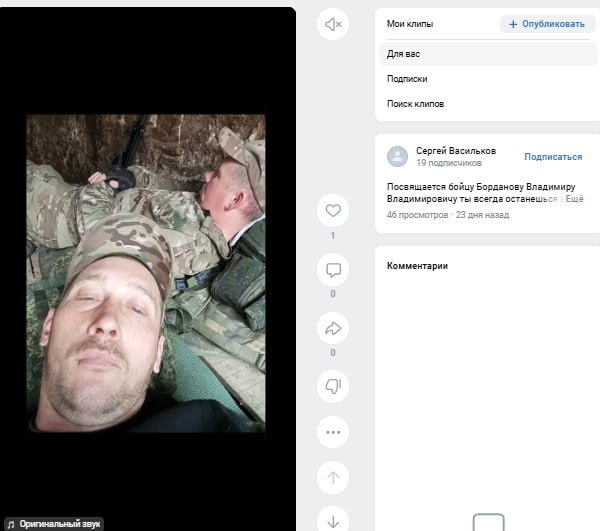This screenshot has height=531, width=600.
Task: Click the plus icon on publish button
Action: tap(513, 24)
